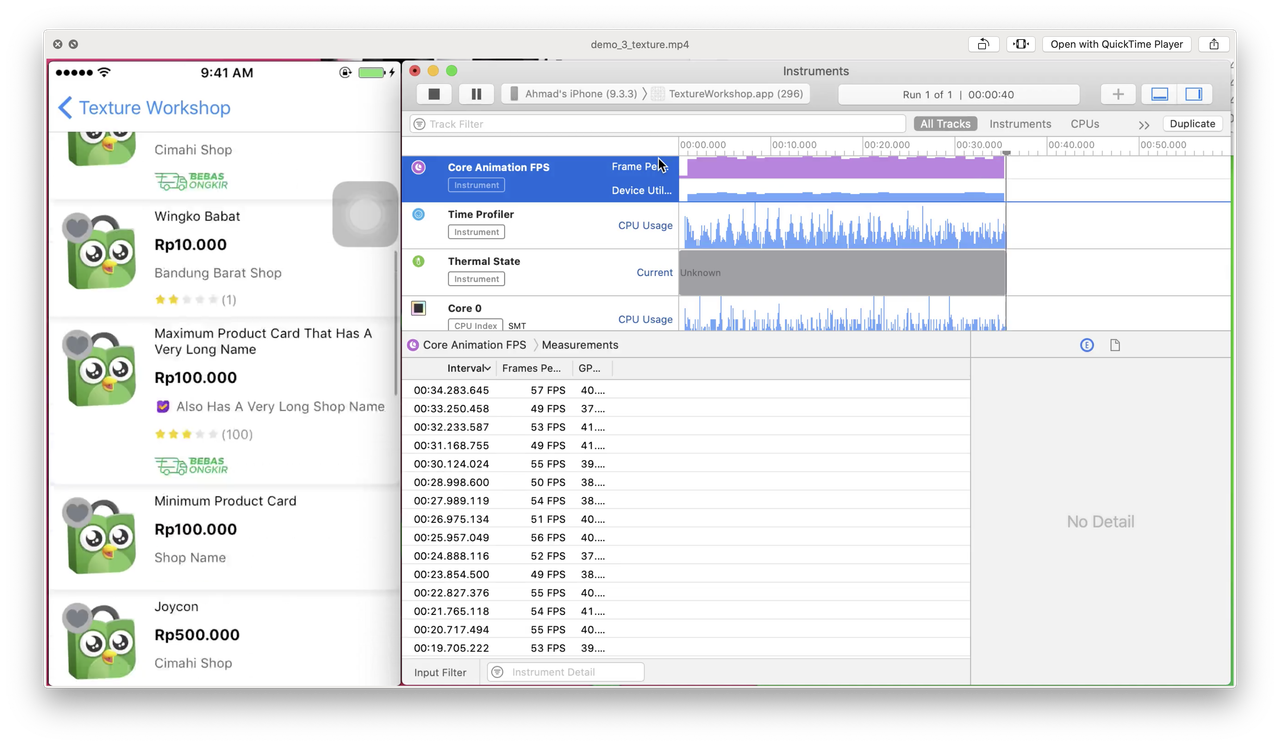The height and width of the screenshot is (746, 1280).
Task: Click the CPU Index badge under Core 0
Action: click(x=475, y=326)
